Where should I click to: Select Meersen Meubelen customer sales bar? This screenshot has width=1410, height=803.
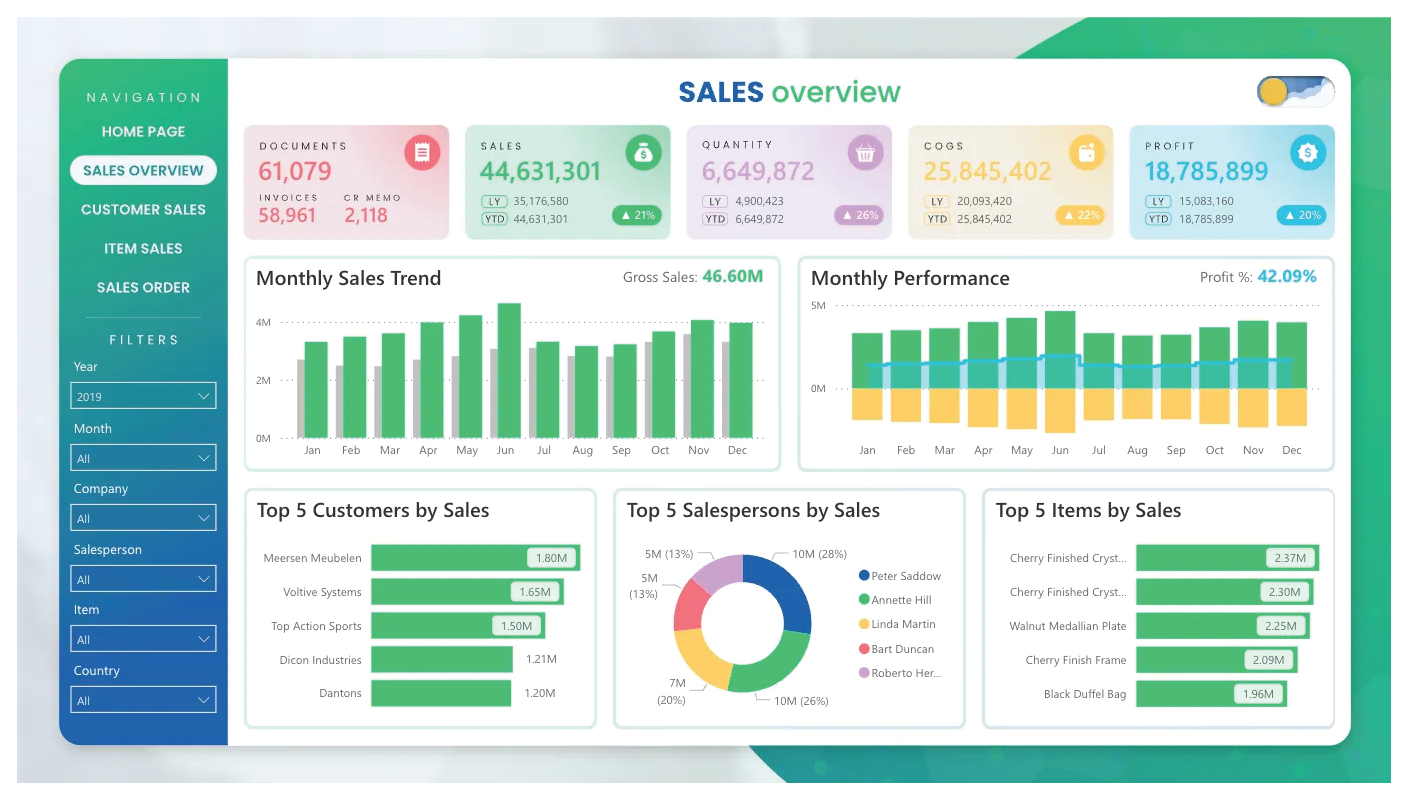[474, 558]
